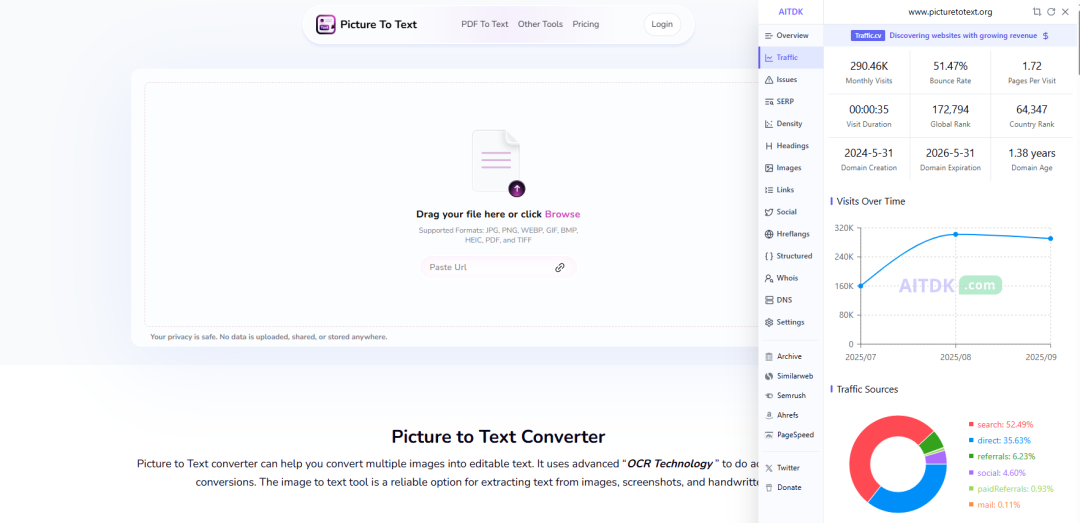This screenshot has width=1080, height=523.
Task: Open the Issues section
Action: 790,79
